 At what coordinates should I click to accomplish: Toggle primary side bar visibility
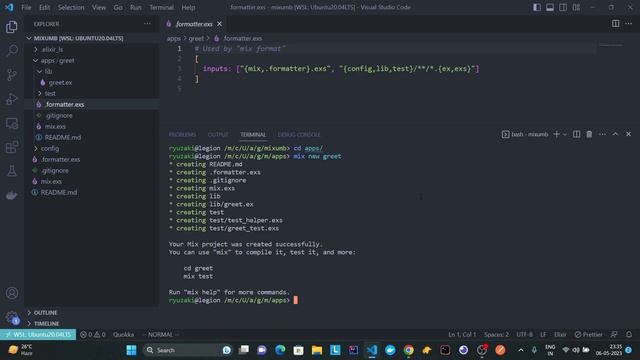pos(537,7)
